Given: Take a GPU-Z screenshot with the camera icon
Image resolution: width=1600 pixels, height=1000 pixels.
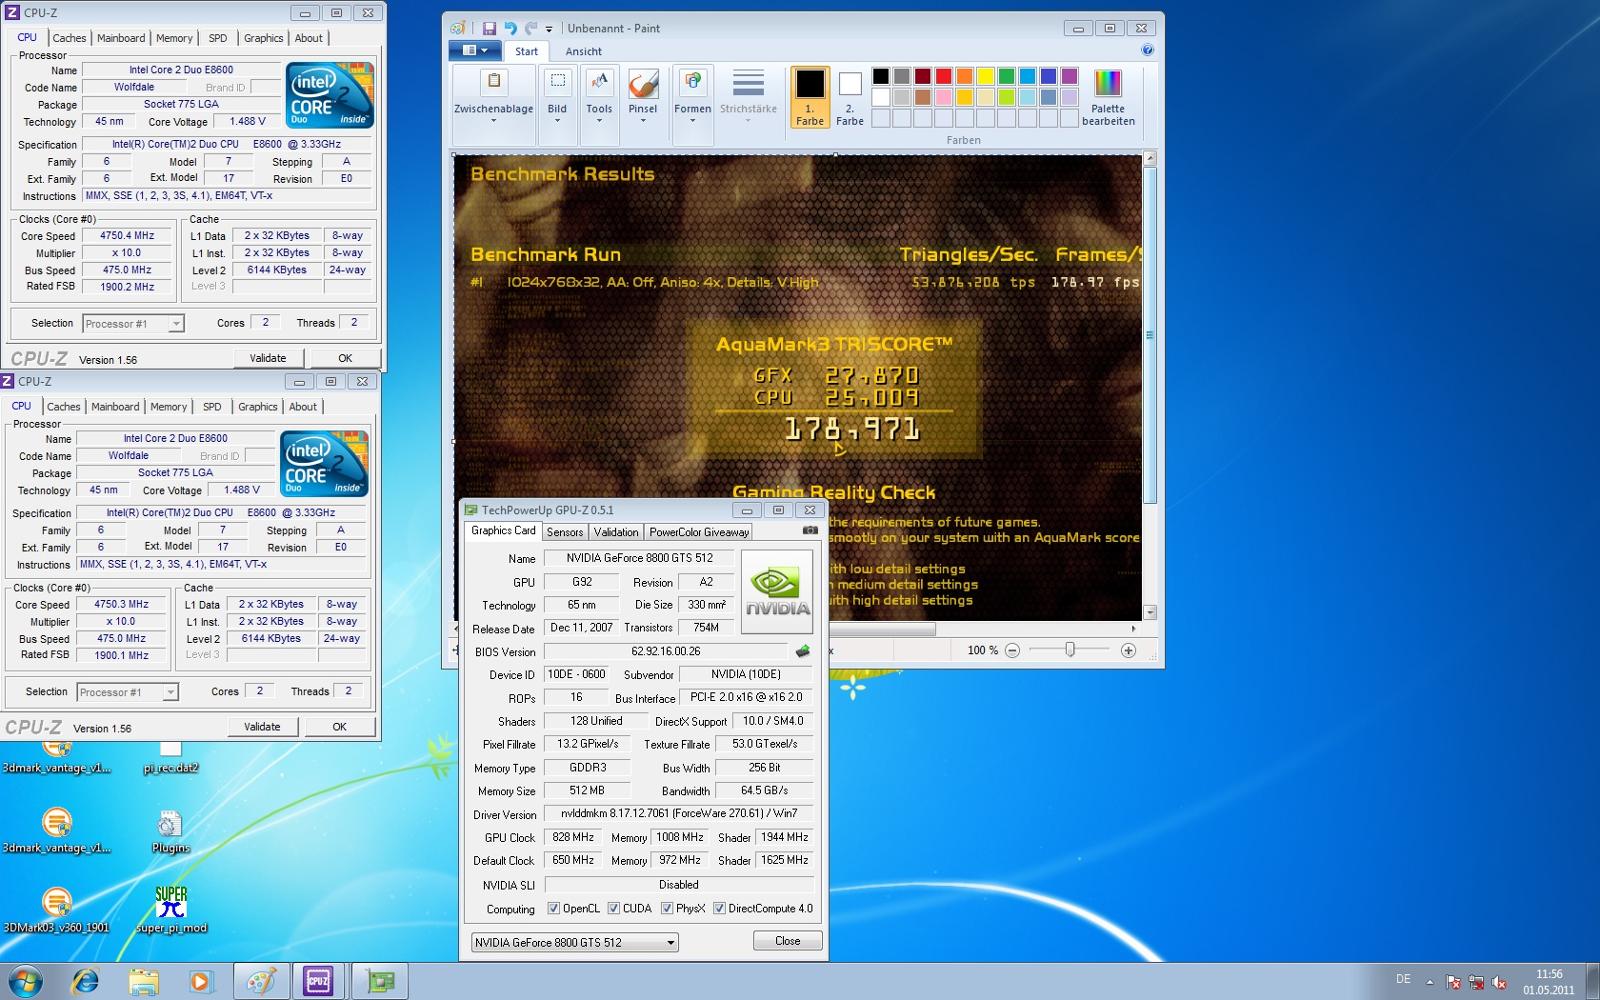Looking at the screenshot, I should point(810,531).
